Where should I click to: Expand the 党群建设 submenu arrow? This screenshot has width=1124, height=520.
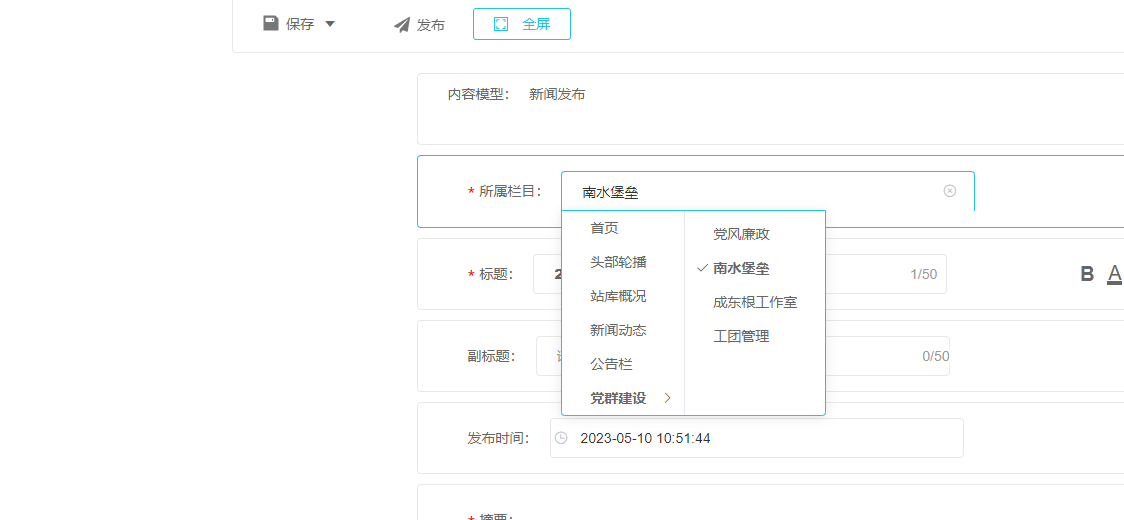coord(667,398)
